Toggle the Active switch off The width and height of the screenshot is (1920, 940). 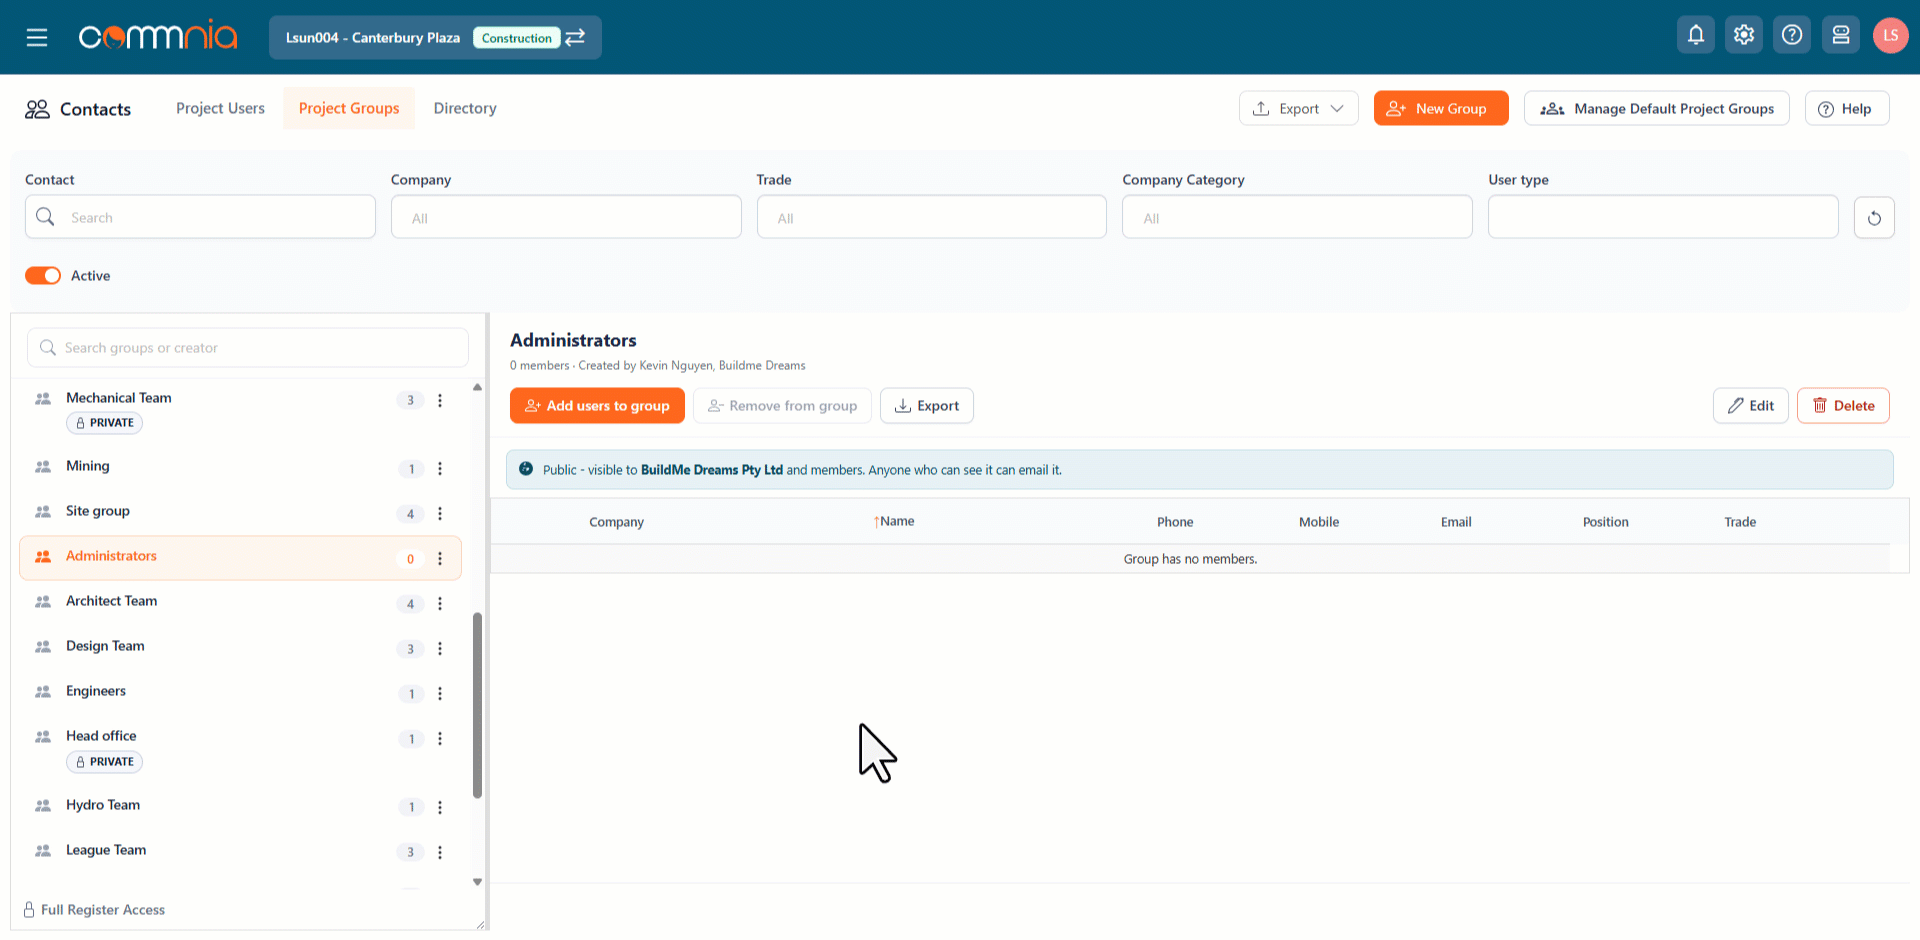43,276
